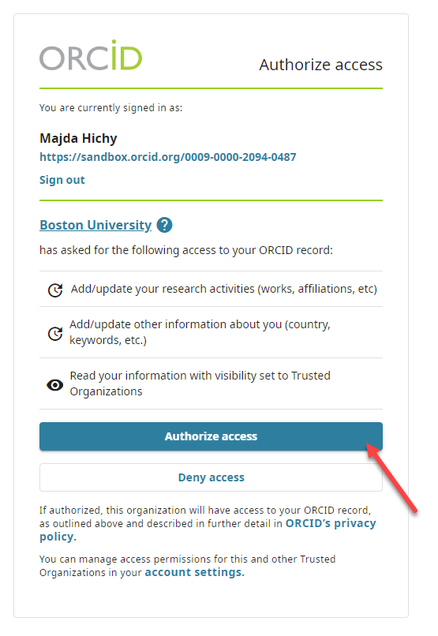This screenshot has height=636, width=438.
Task: Select the Add/update other information permission text
Action: (200, 332)
